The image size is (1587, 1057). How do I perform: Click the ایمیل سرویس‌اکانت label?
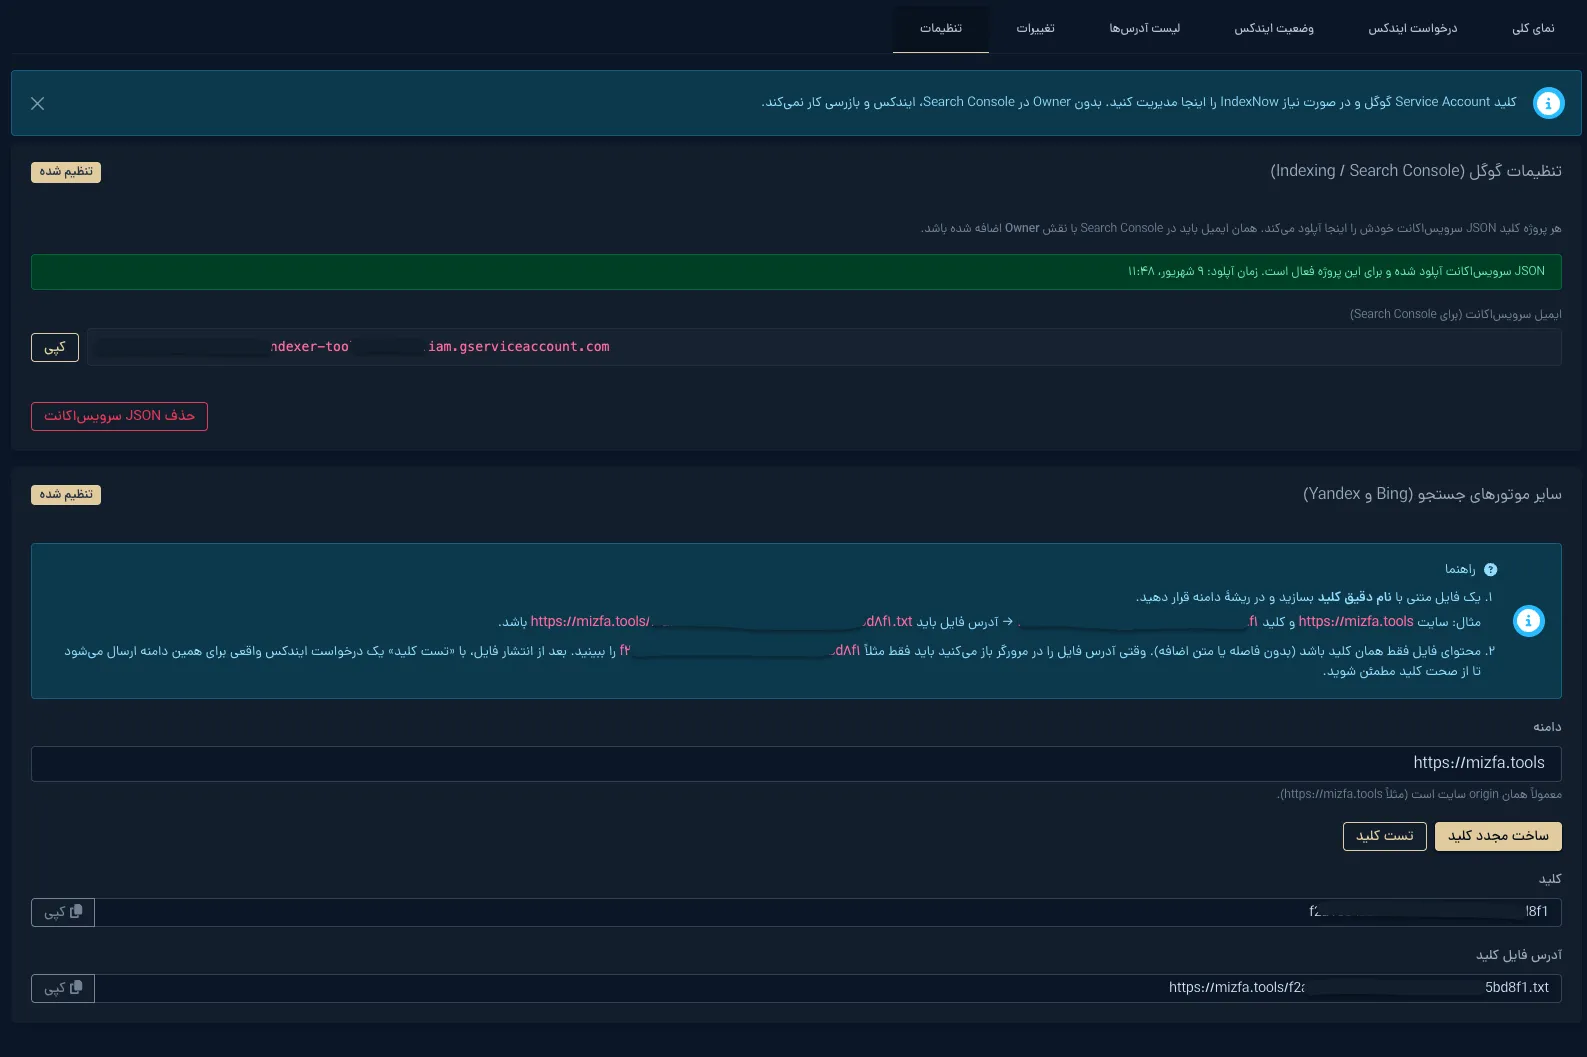click(x=1456, y=314)
